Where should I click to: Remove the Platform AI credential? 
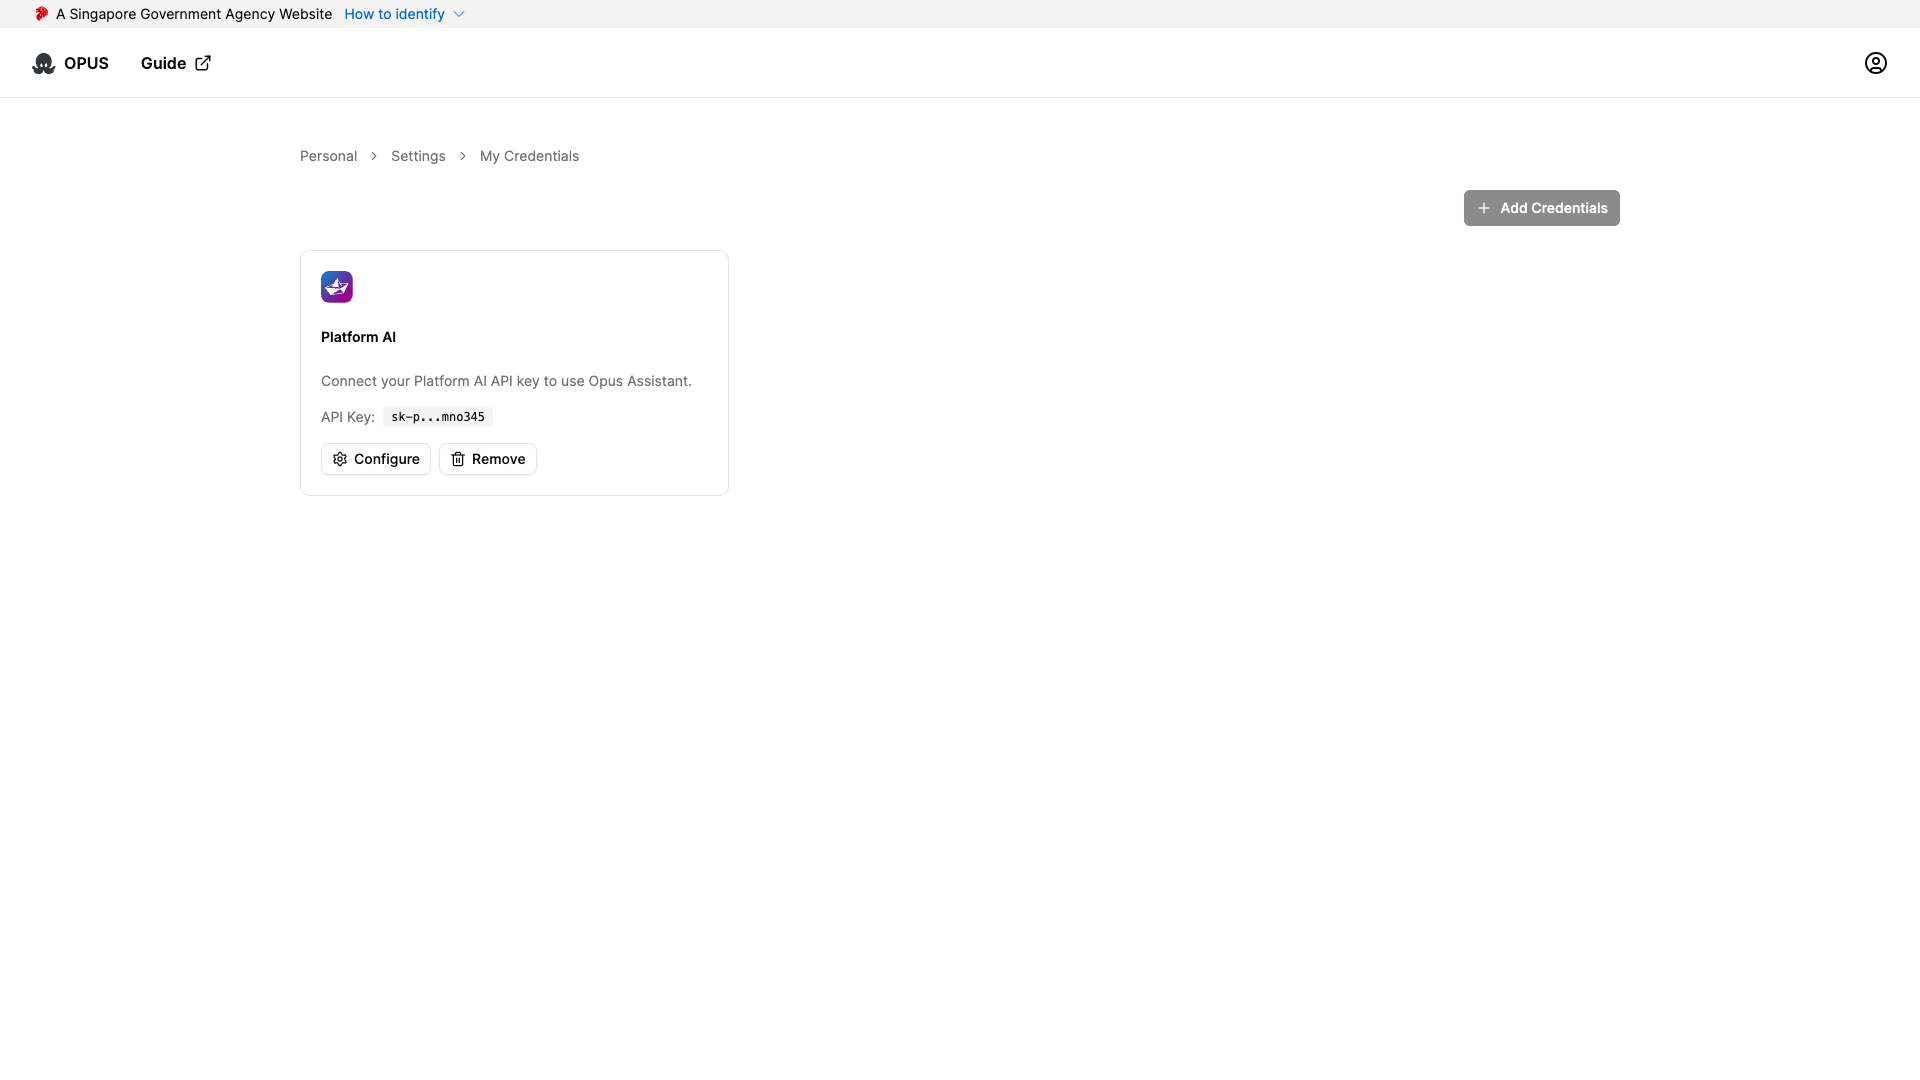pos(488,459)
